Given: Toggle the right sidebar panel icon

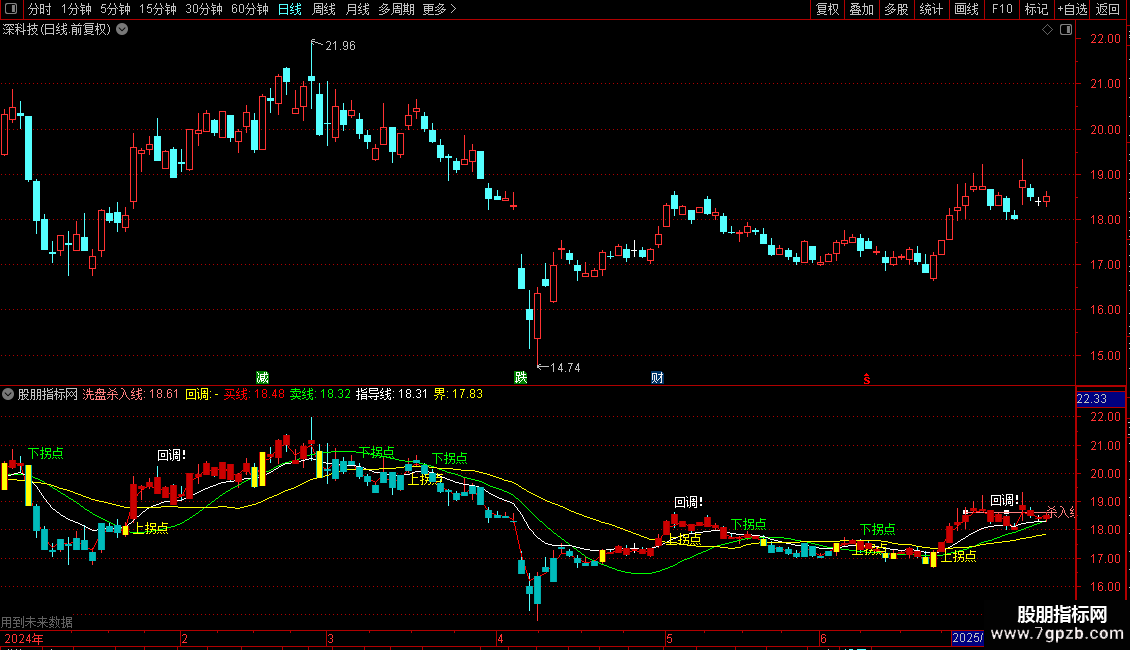Looking at the screenshot, I should tap(1066, 30).
